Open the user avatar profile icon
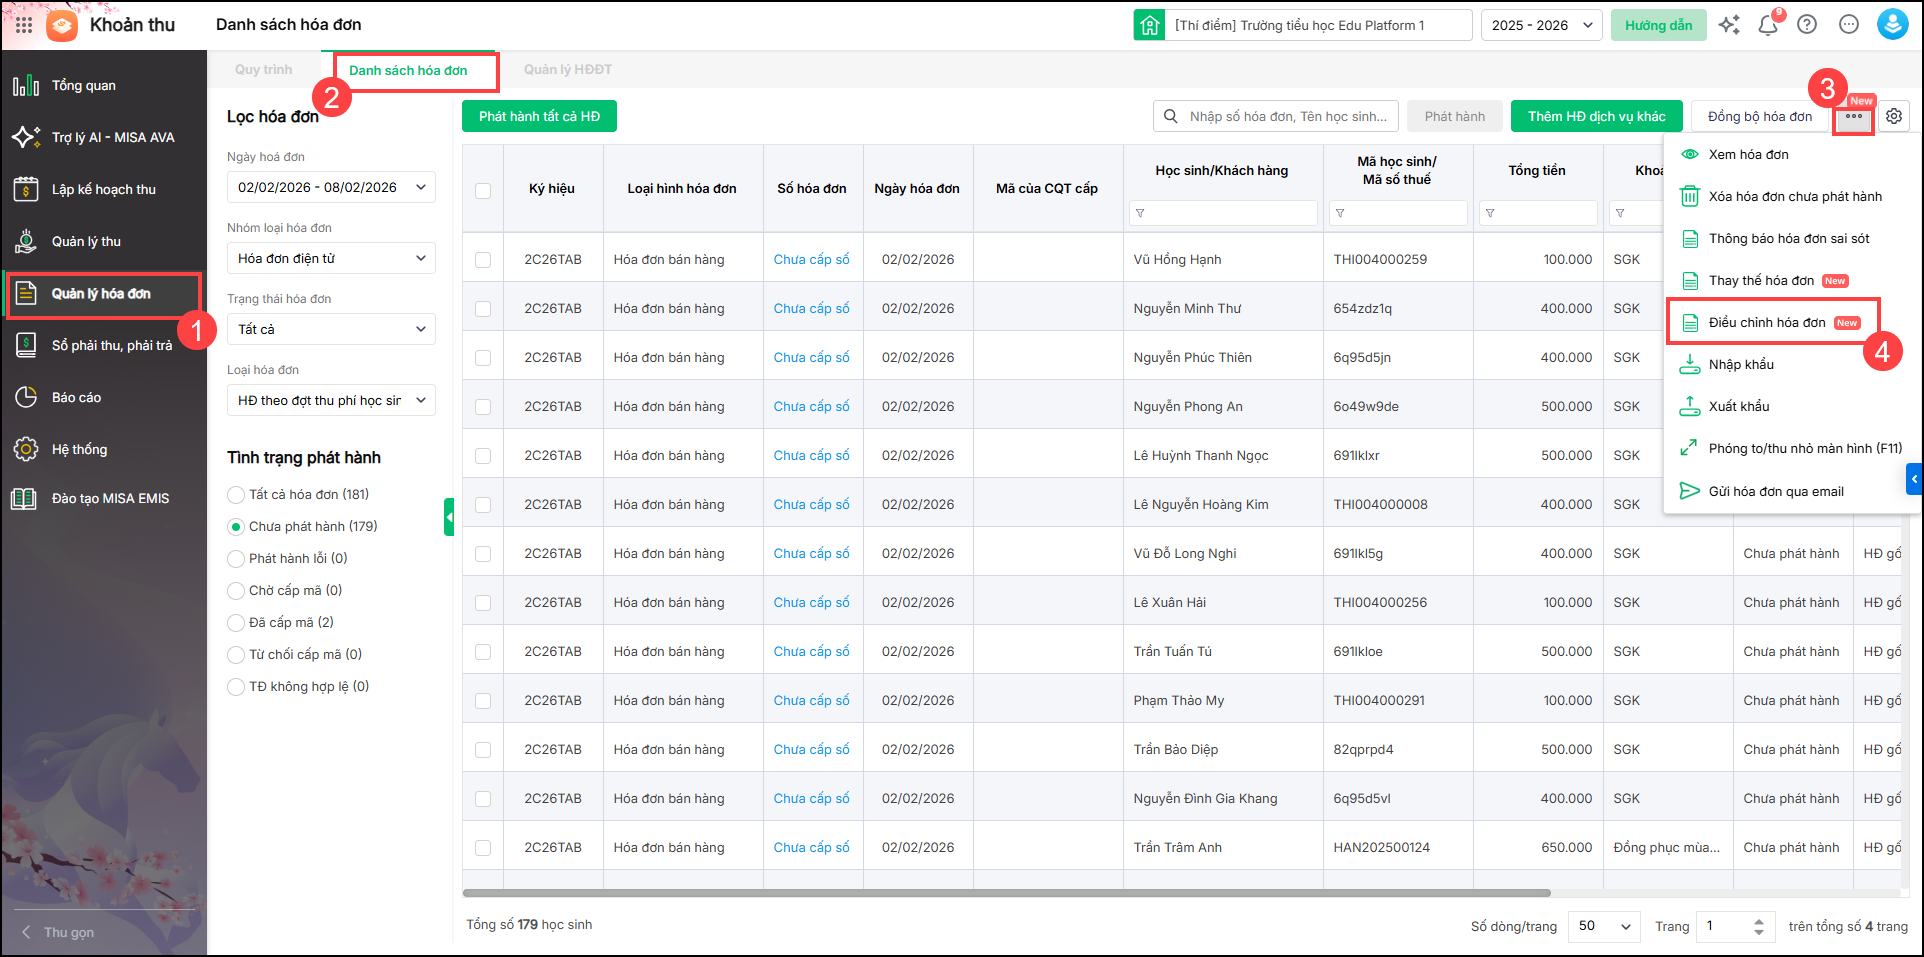This screenshot has width=1924, height=957. (1892, 25)
